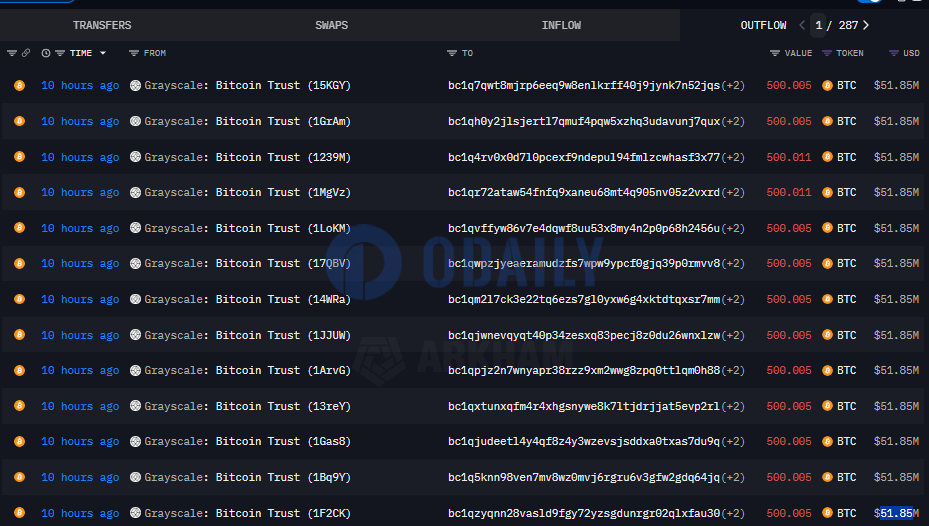Expand (+2) recipients in 15KGY row
Image resolution: width=929 pixels, height=526 pixels.
click(x=733, y=85)
